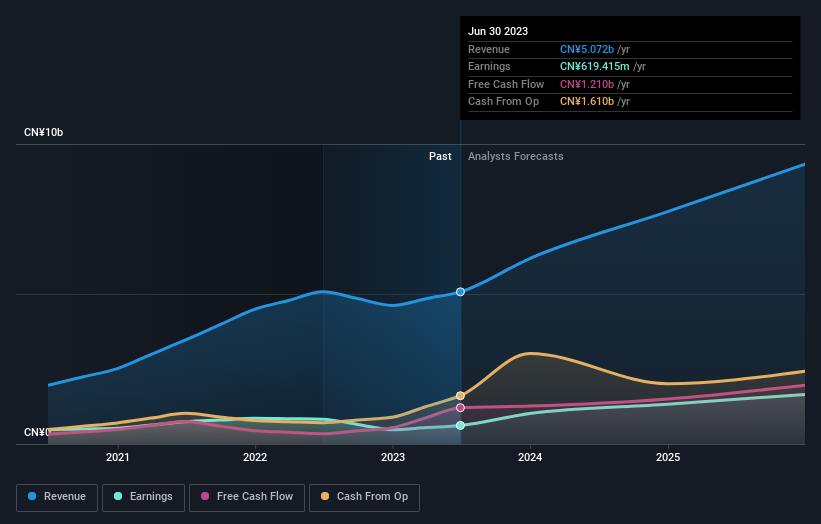
Task: Toggle the Cash From Op legend button
Action: [x=364, y=497]
